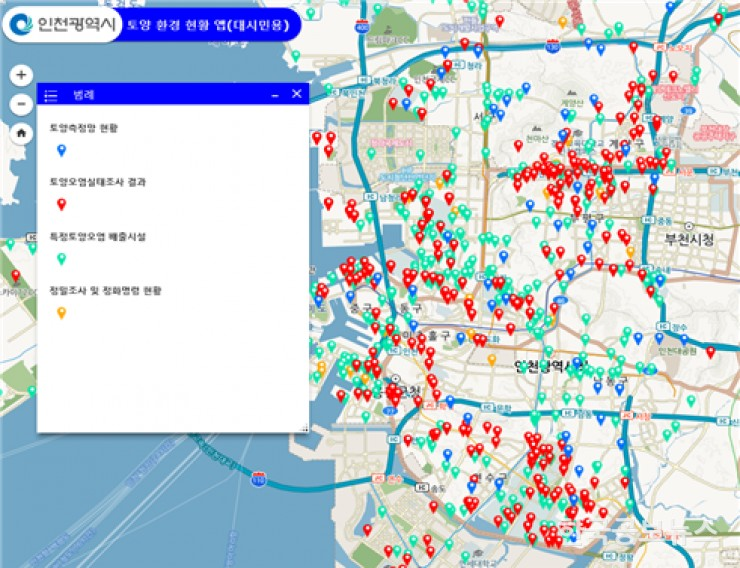The height and width of the screenshot is (568, 740).
Task: Click the 범례 panel title text
Action: (84, 94)
